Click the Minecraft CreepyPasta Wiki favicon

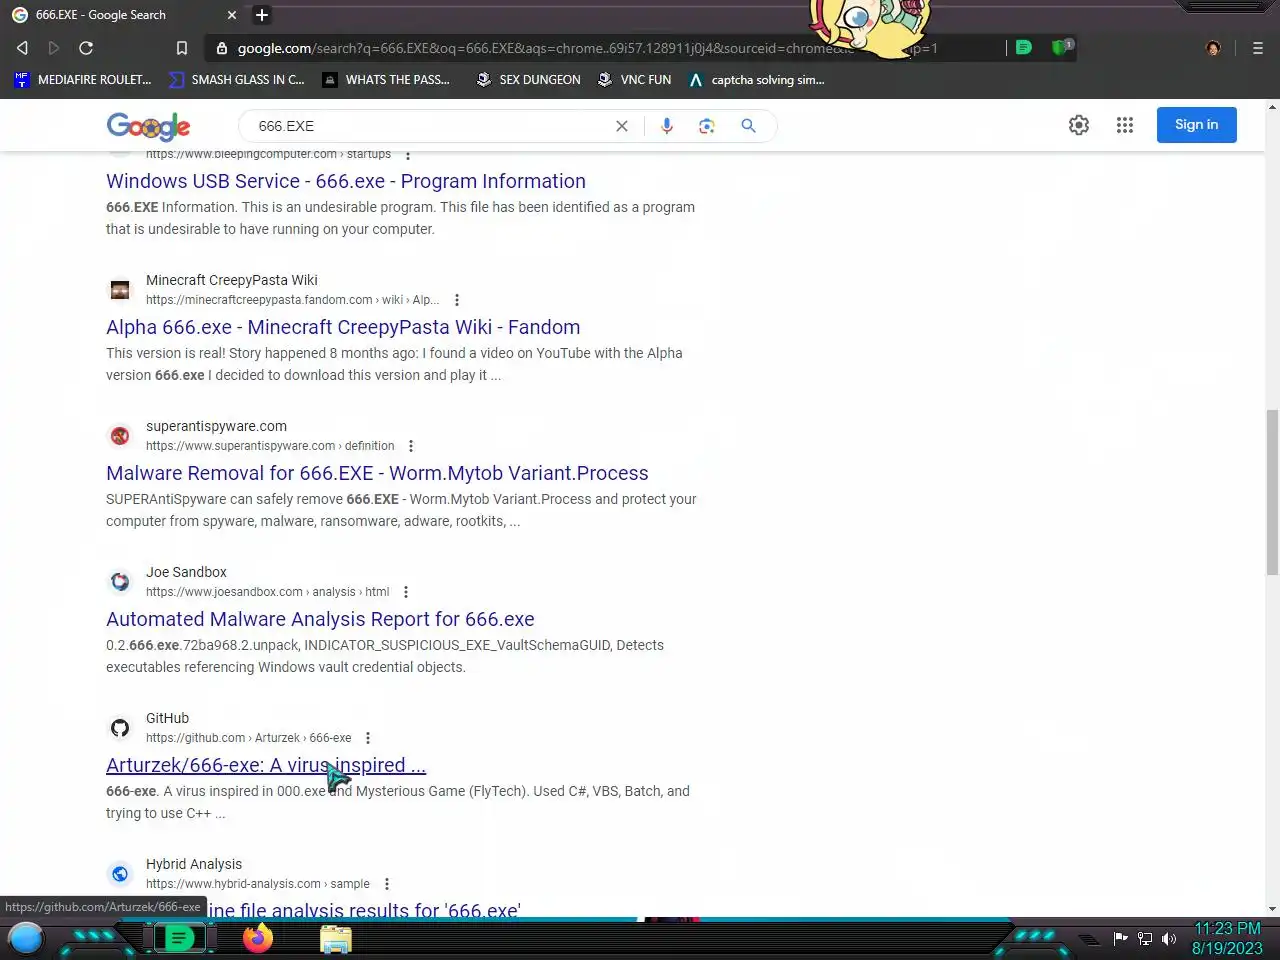click(120, 290)
